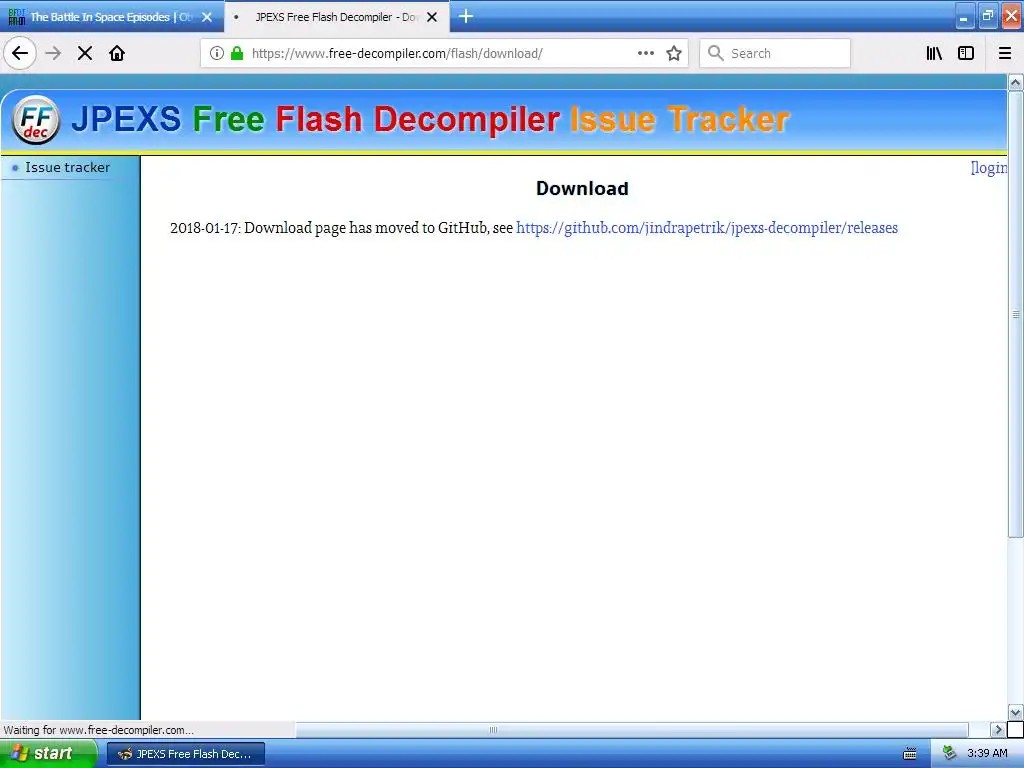Click the horizontal scrollbar right arrow
Image resolution: width=1024 pixels, height=768 pixels.
click(997, 729)
